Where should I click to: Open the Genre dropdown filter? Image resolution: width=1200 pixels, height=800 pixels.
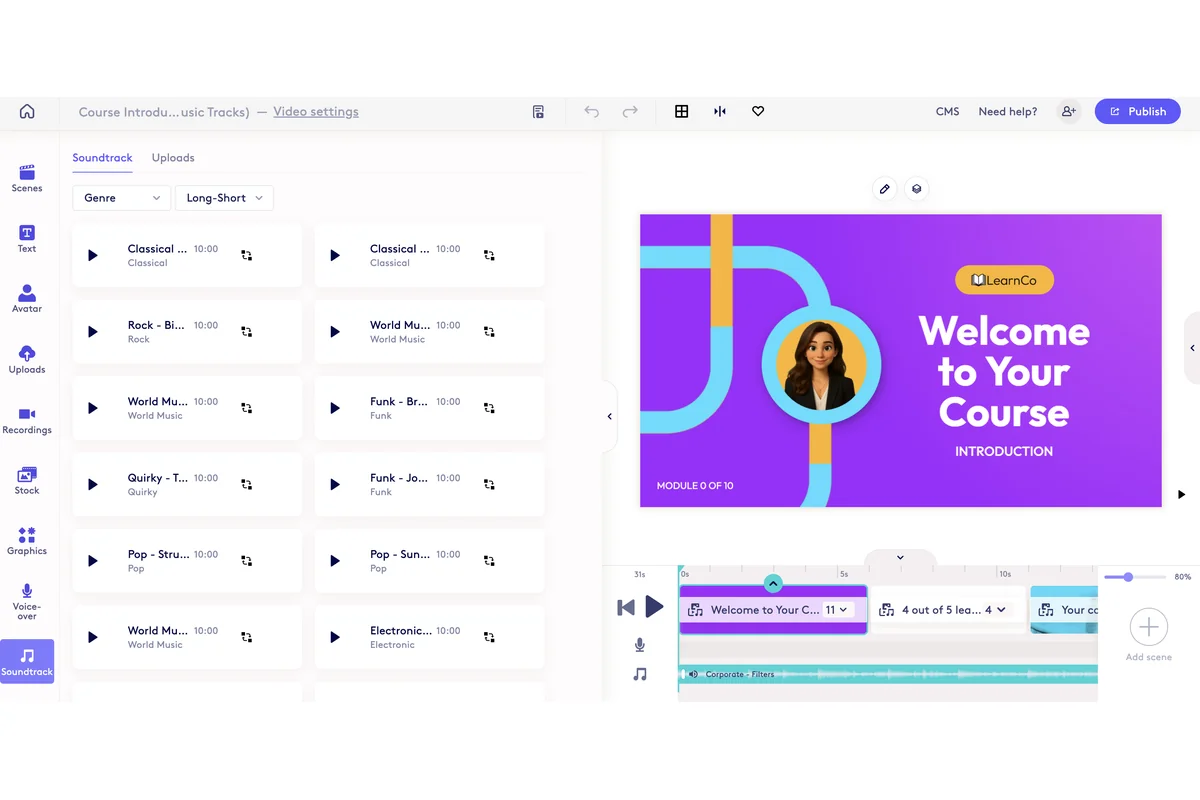coord(122,198)
